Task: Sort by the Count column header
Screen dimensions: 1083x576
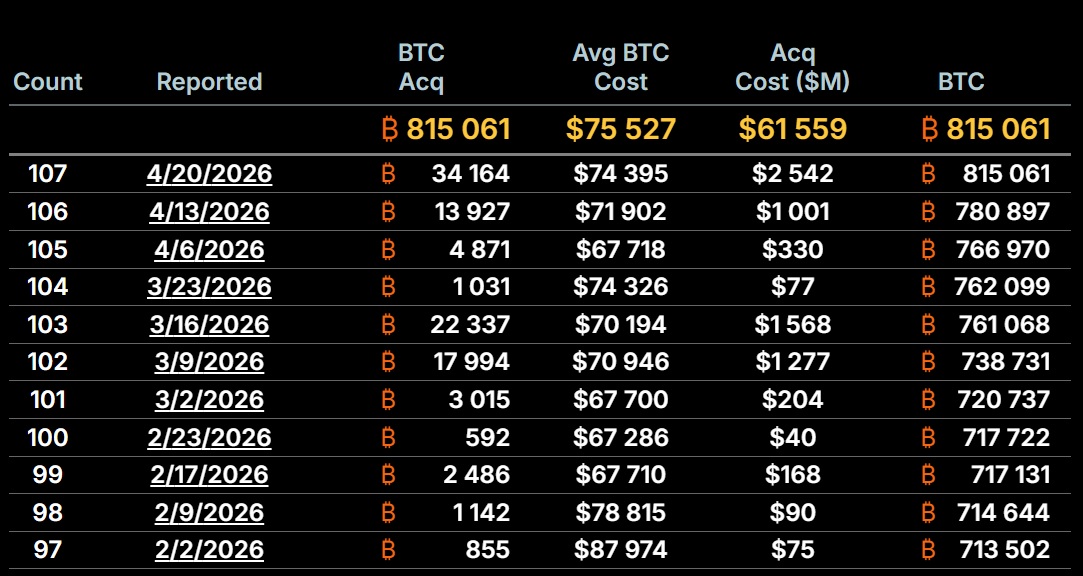Action: pos(48,82)
